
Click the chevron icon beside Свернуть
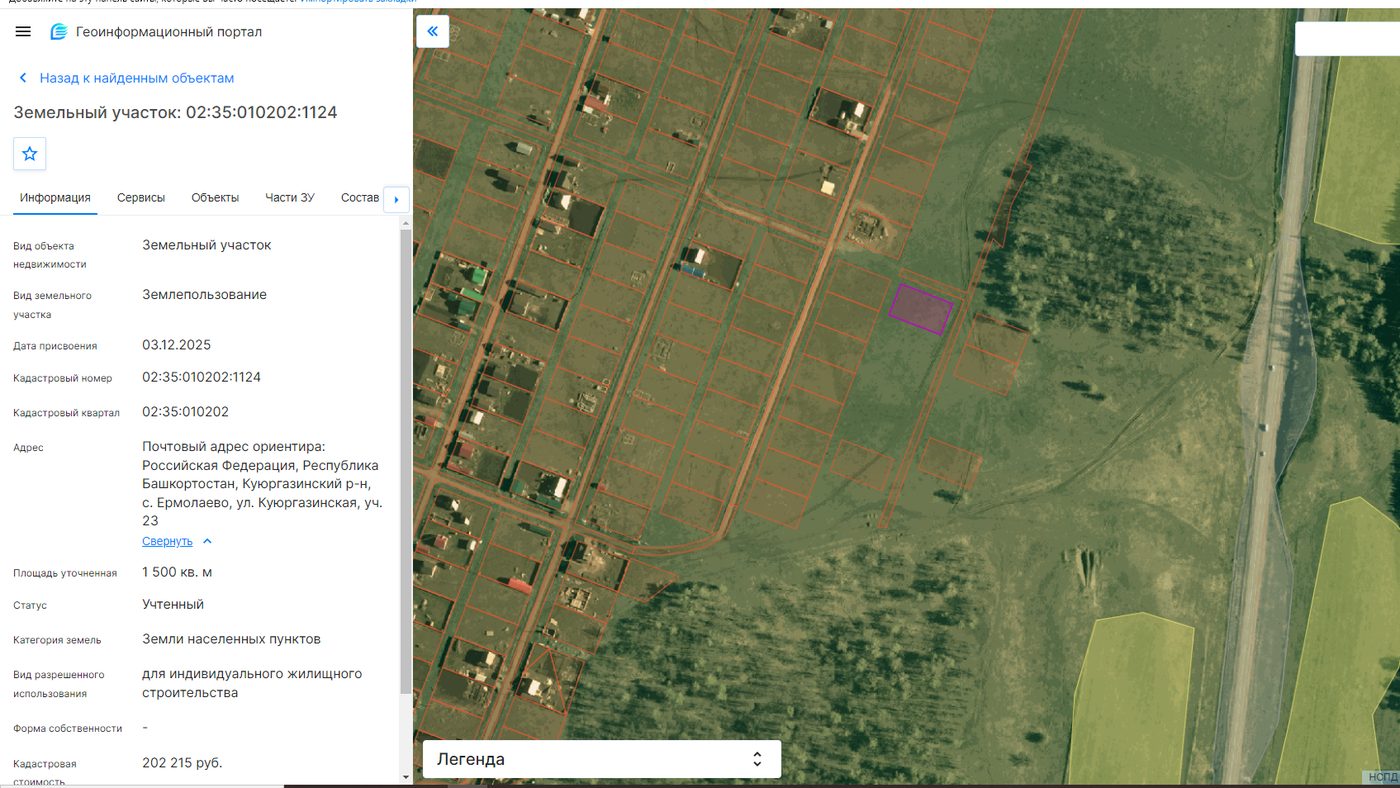click(x=207, y=541)
